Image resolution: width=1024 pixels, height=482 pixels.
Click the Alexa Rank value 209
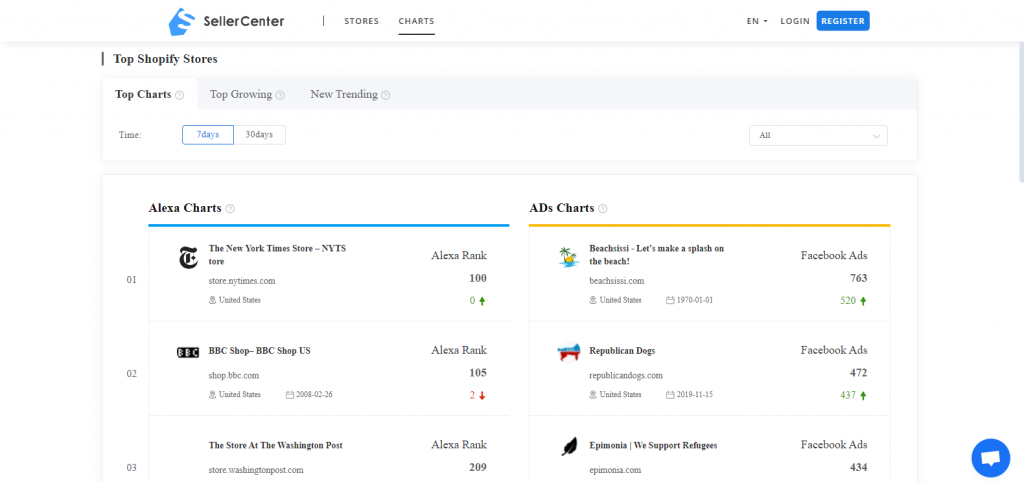[x=478, y=468]
